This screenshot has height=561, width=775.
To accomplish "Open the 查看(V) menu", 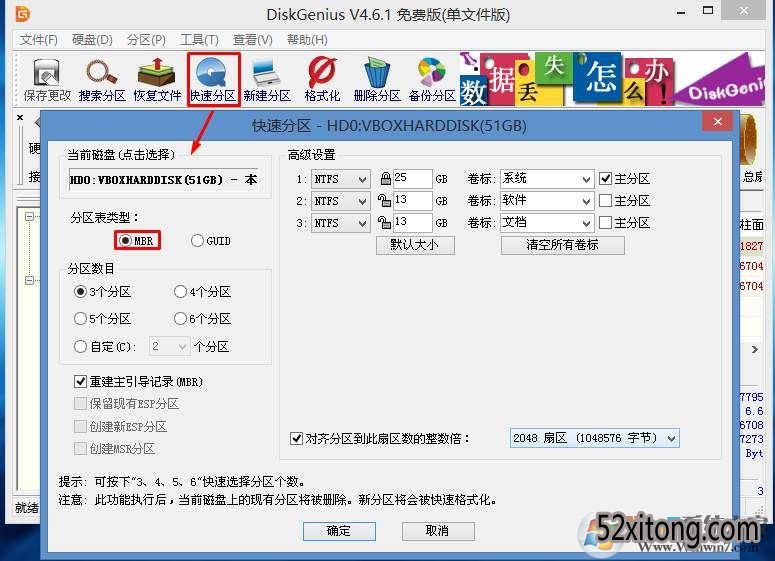I will click(253, 40).
